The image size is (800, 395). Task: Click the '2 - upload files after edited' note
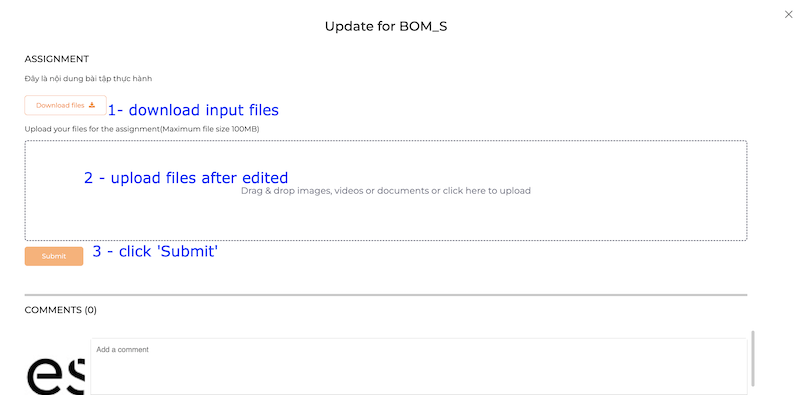[186, 178]
